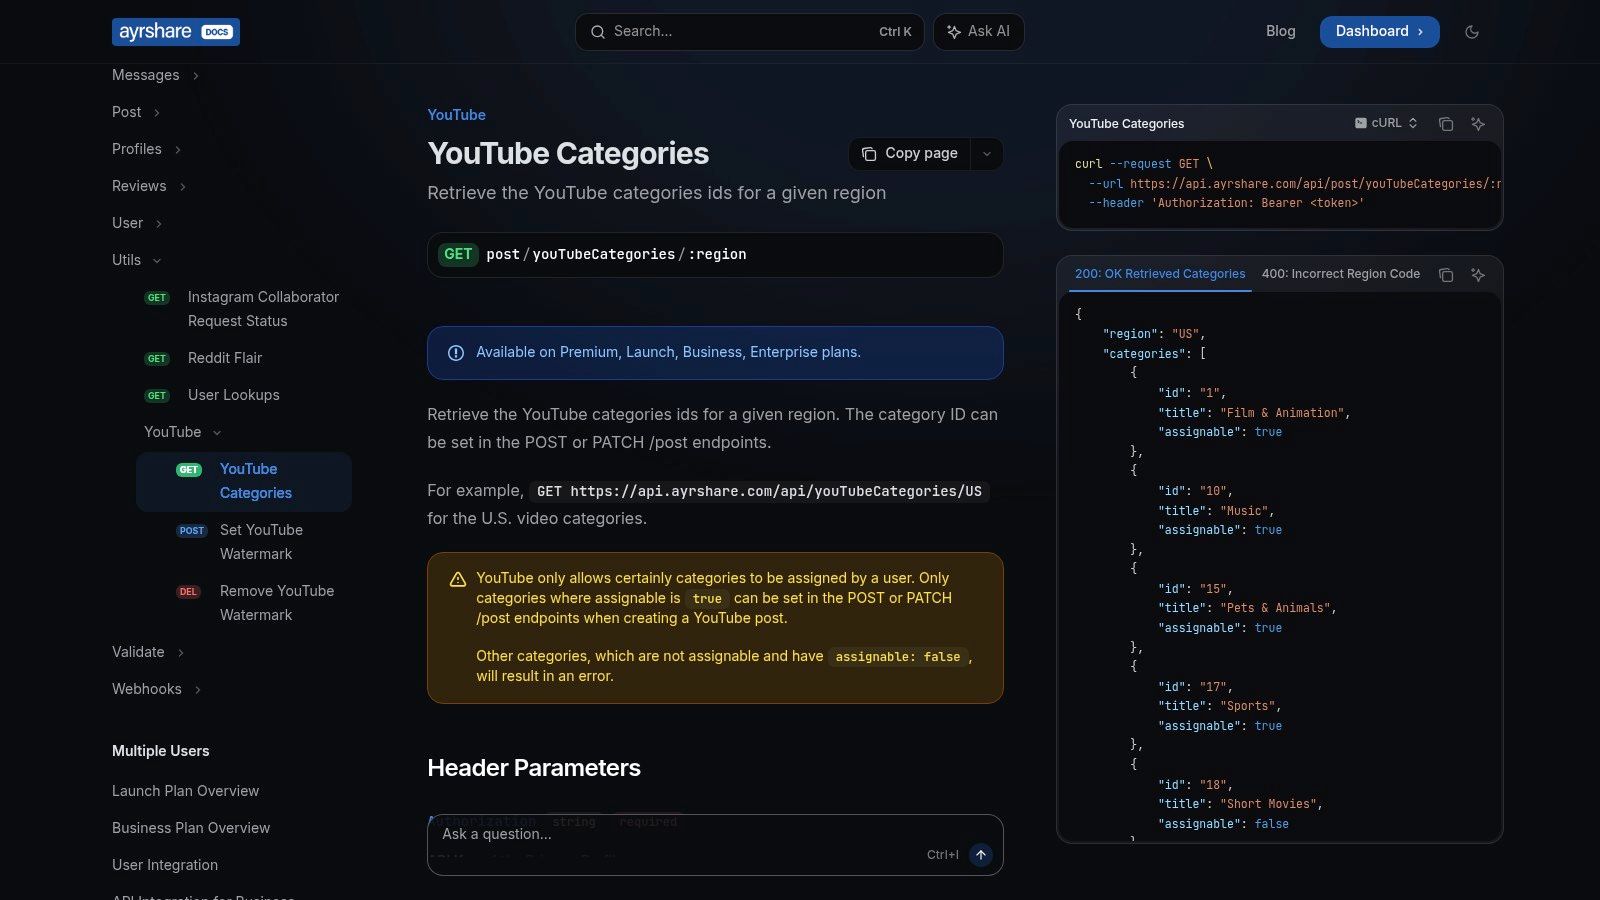Image resolution: width=1600 pixels, height=900 pixels.
Task: Submit question with arrow button
Action: tap(981, 855)
